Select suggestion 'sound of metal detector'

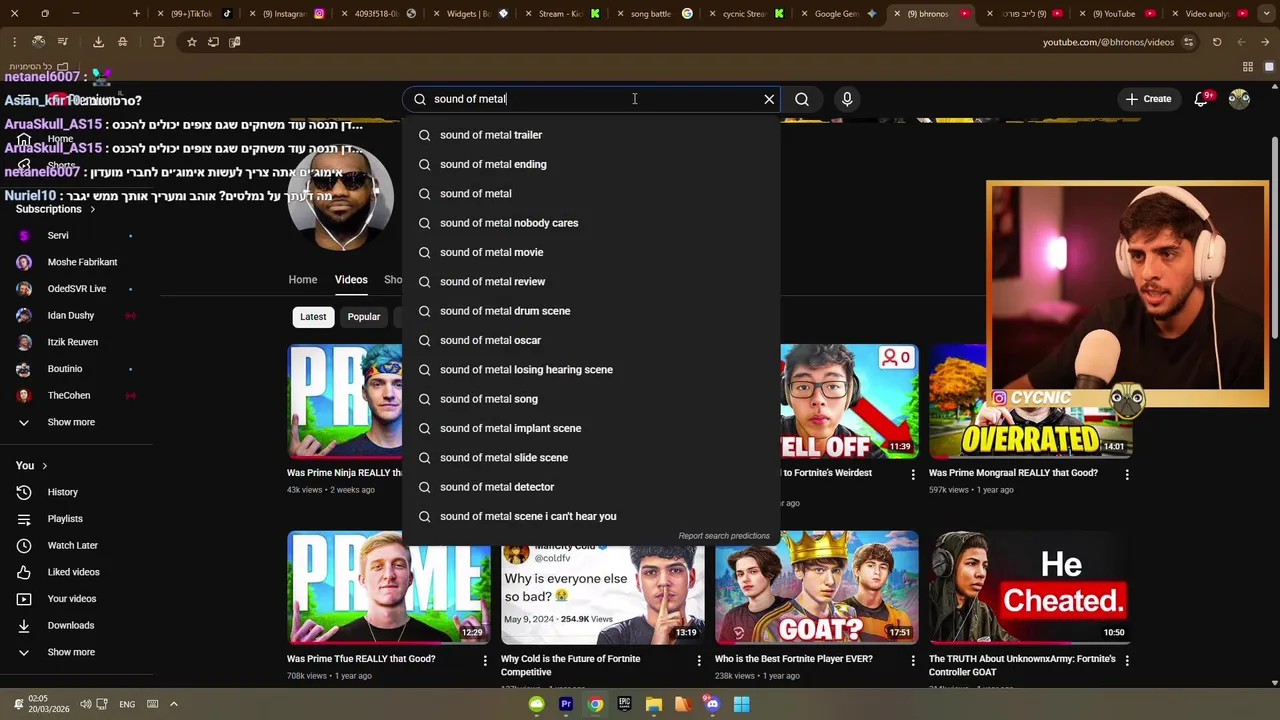(591, 487)
